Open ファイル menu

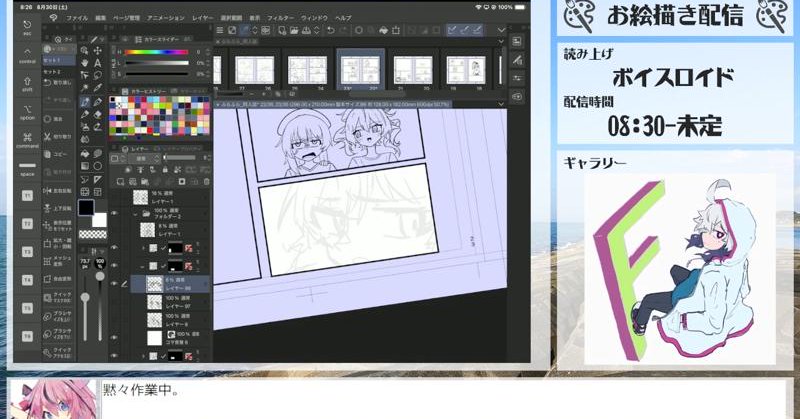pos(77,18)
